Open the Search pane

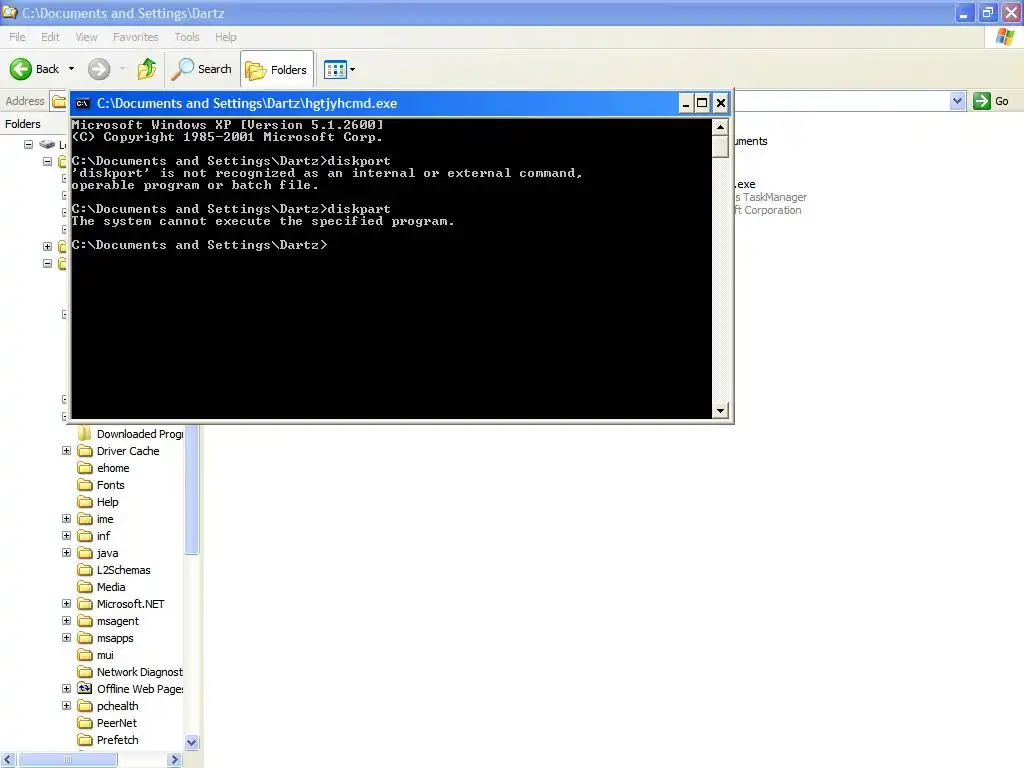(x=202, y=69)
